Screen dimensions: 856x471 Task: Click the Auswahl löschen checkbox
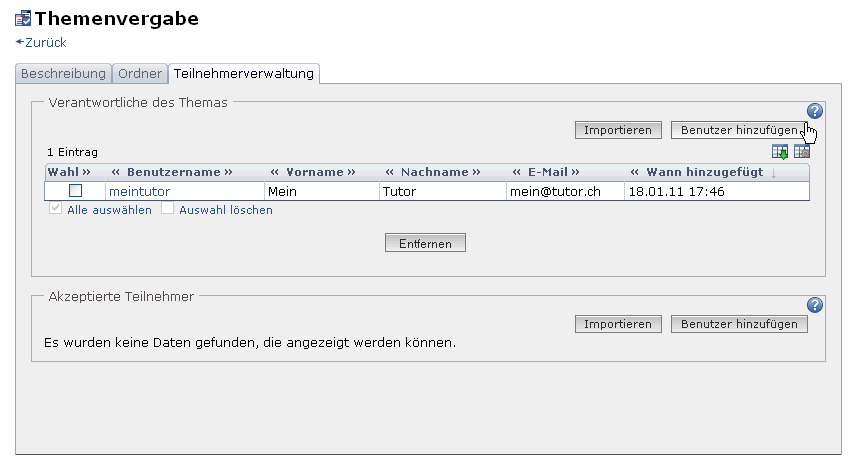coord(168,210)
